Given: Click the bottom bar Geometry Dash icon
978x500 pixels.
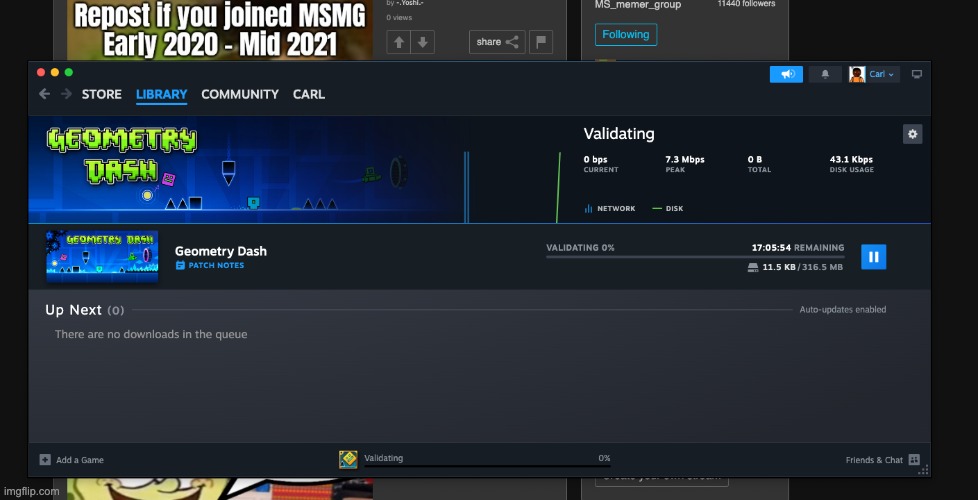Looking at the screenshot, I should [348, 460].
